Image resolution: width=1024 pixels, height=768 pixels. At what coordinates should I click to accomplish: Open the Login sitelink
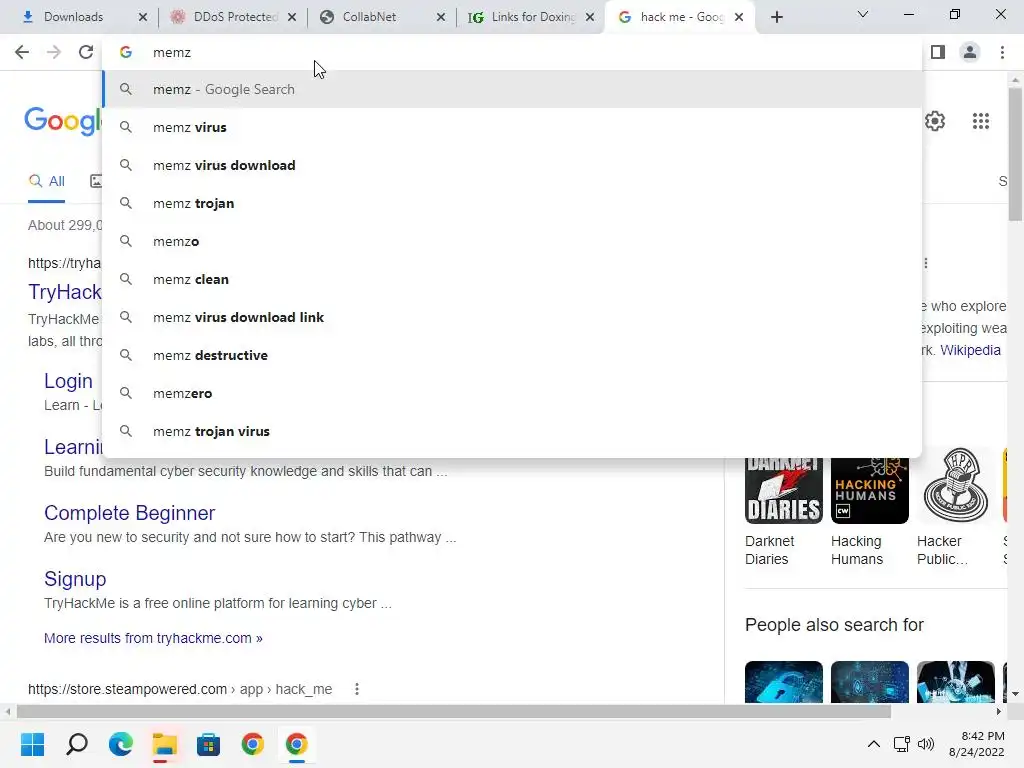[x=68, y=381]
